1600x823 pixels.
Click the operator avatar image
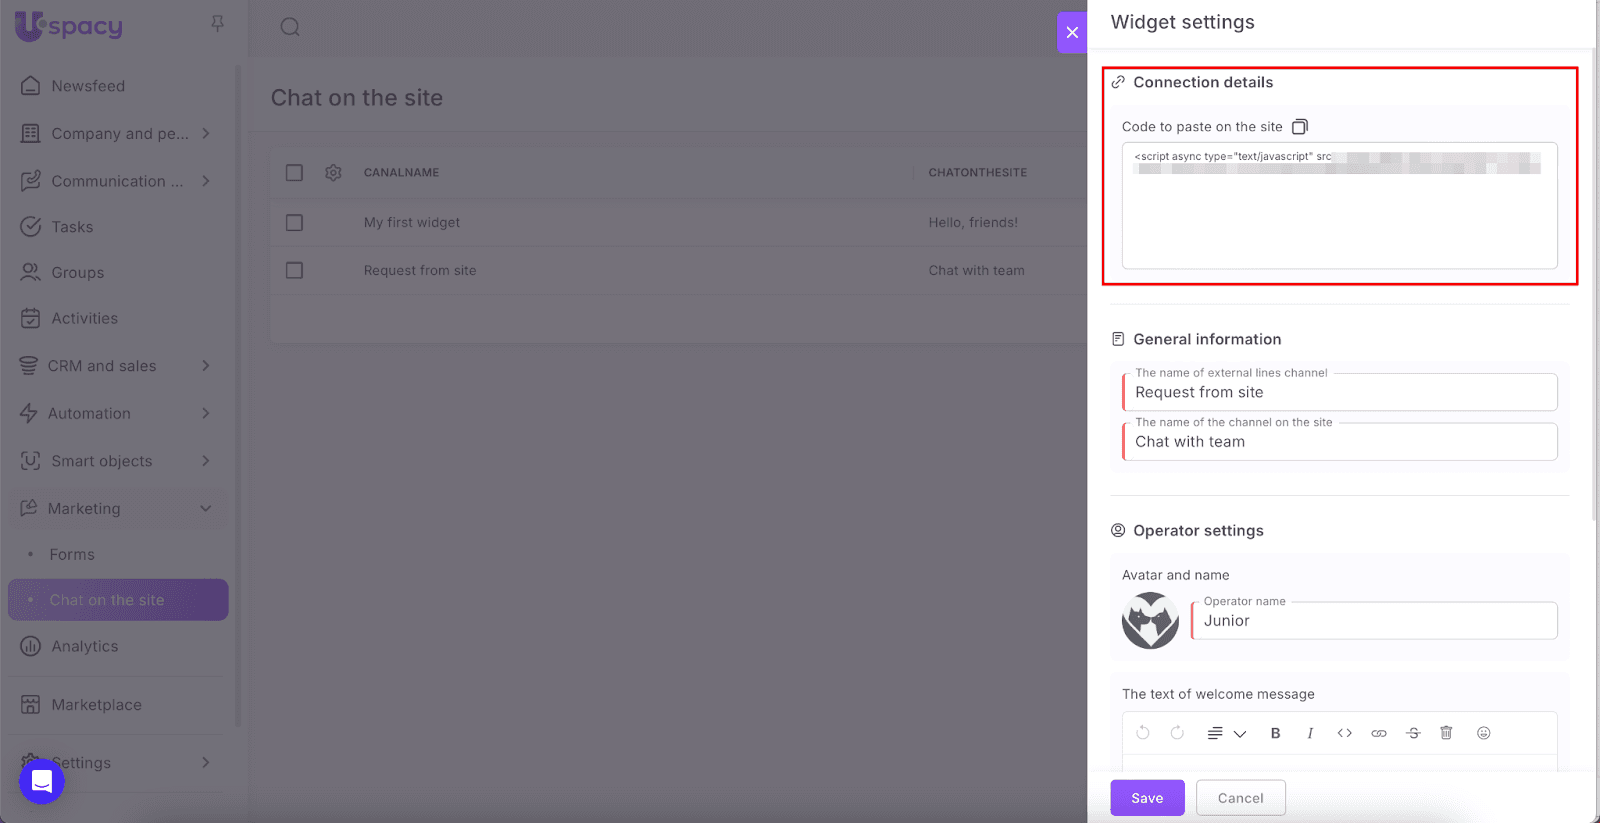click(1150, 620)
